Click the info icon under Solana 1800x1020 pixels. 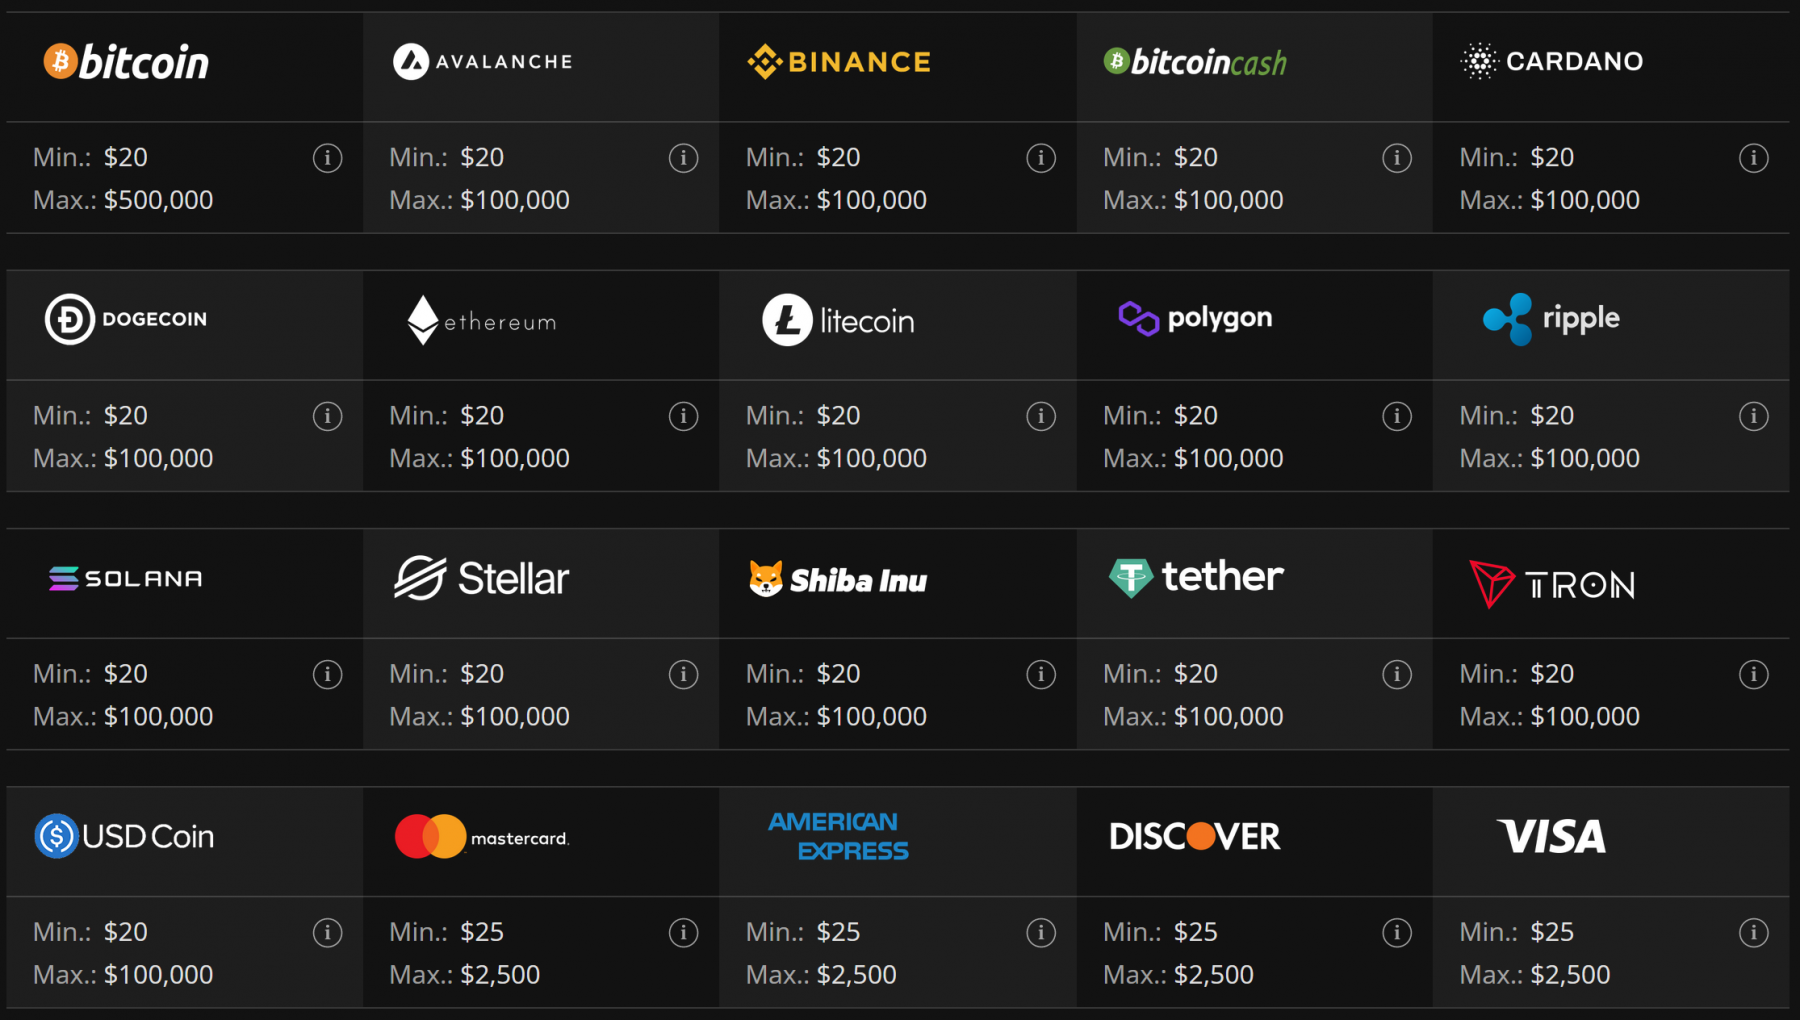point(327,675)
